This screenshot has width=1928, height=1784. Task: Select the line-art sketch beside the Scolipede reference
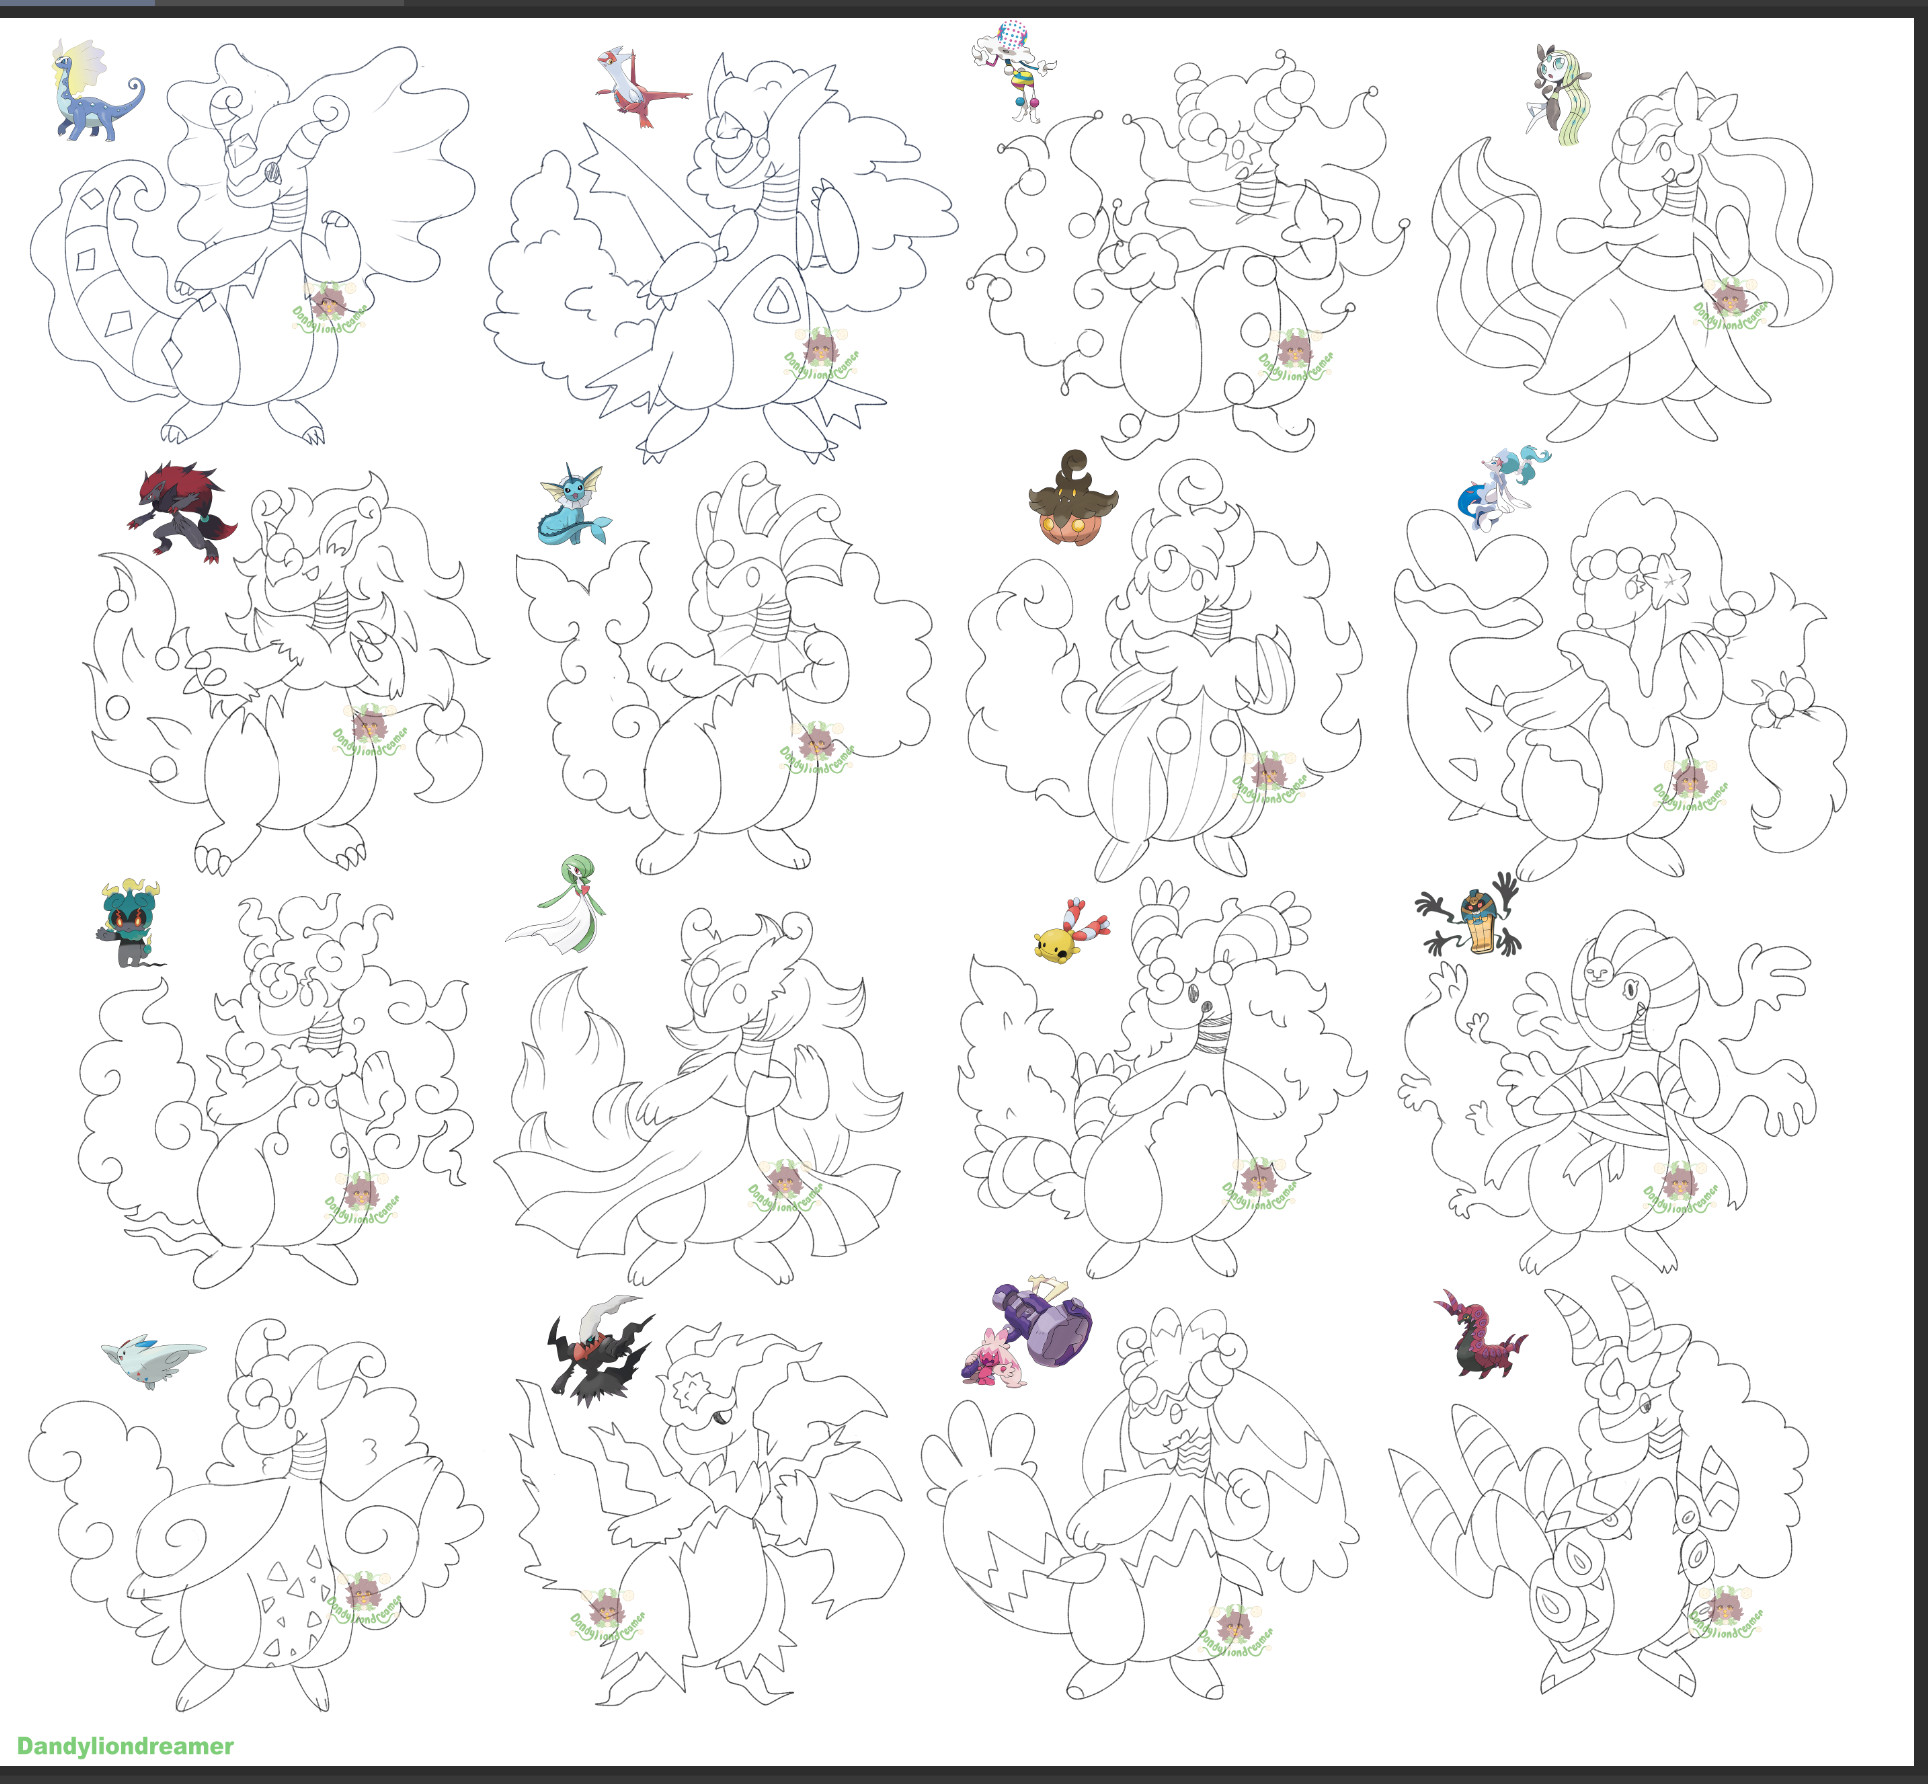1599,1487
